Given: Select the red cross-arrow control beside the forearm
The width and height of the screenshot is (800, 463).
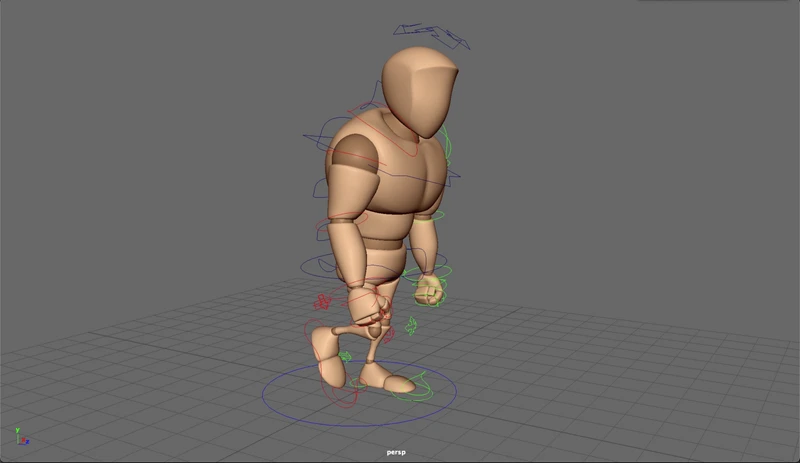Looking at the screenshot, I should 322,302.
